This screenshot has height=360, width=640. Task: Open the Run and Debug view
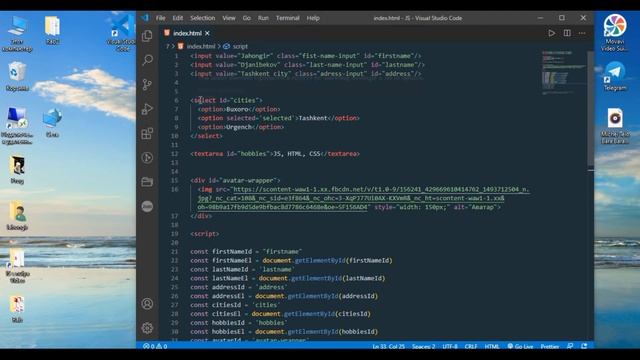click(x=147, y=109)
